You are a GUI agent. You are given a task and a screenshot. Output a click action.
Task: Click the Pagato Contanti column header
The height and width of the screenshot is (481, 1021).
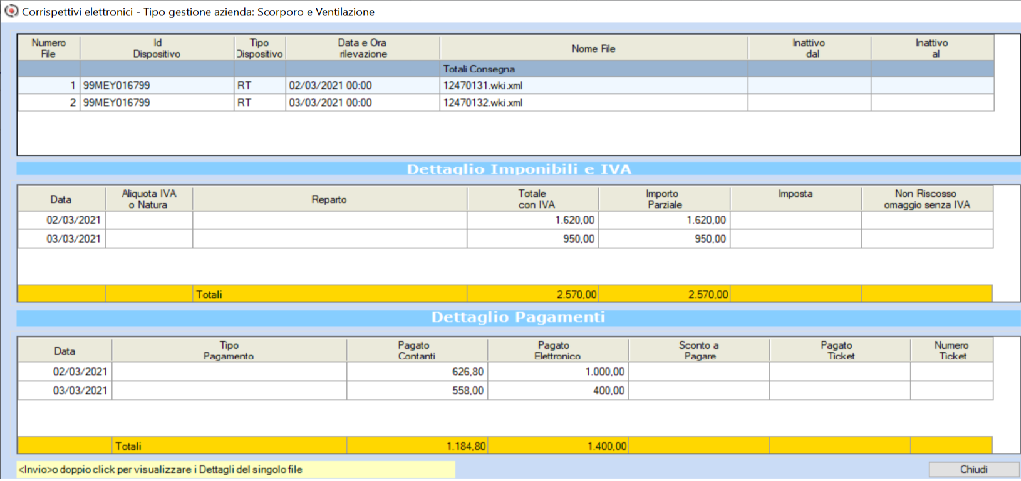(x=417, y=350)
